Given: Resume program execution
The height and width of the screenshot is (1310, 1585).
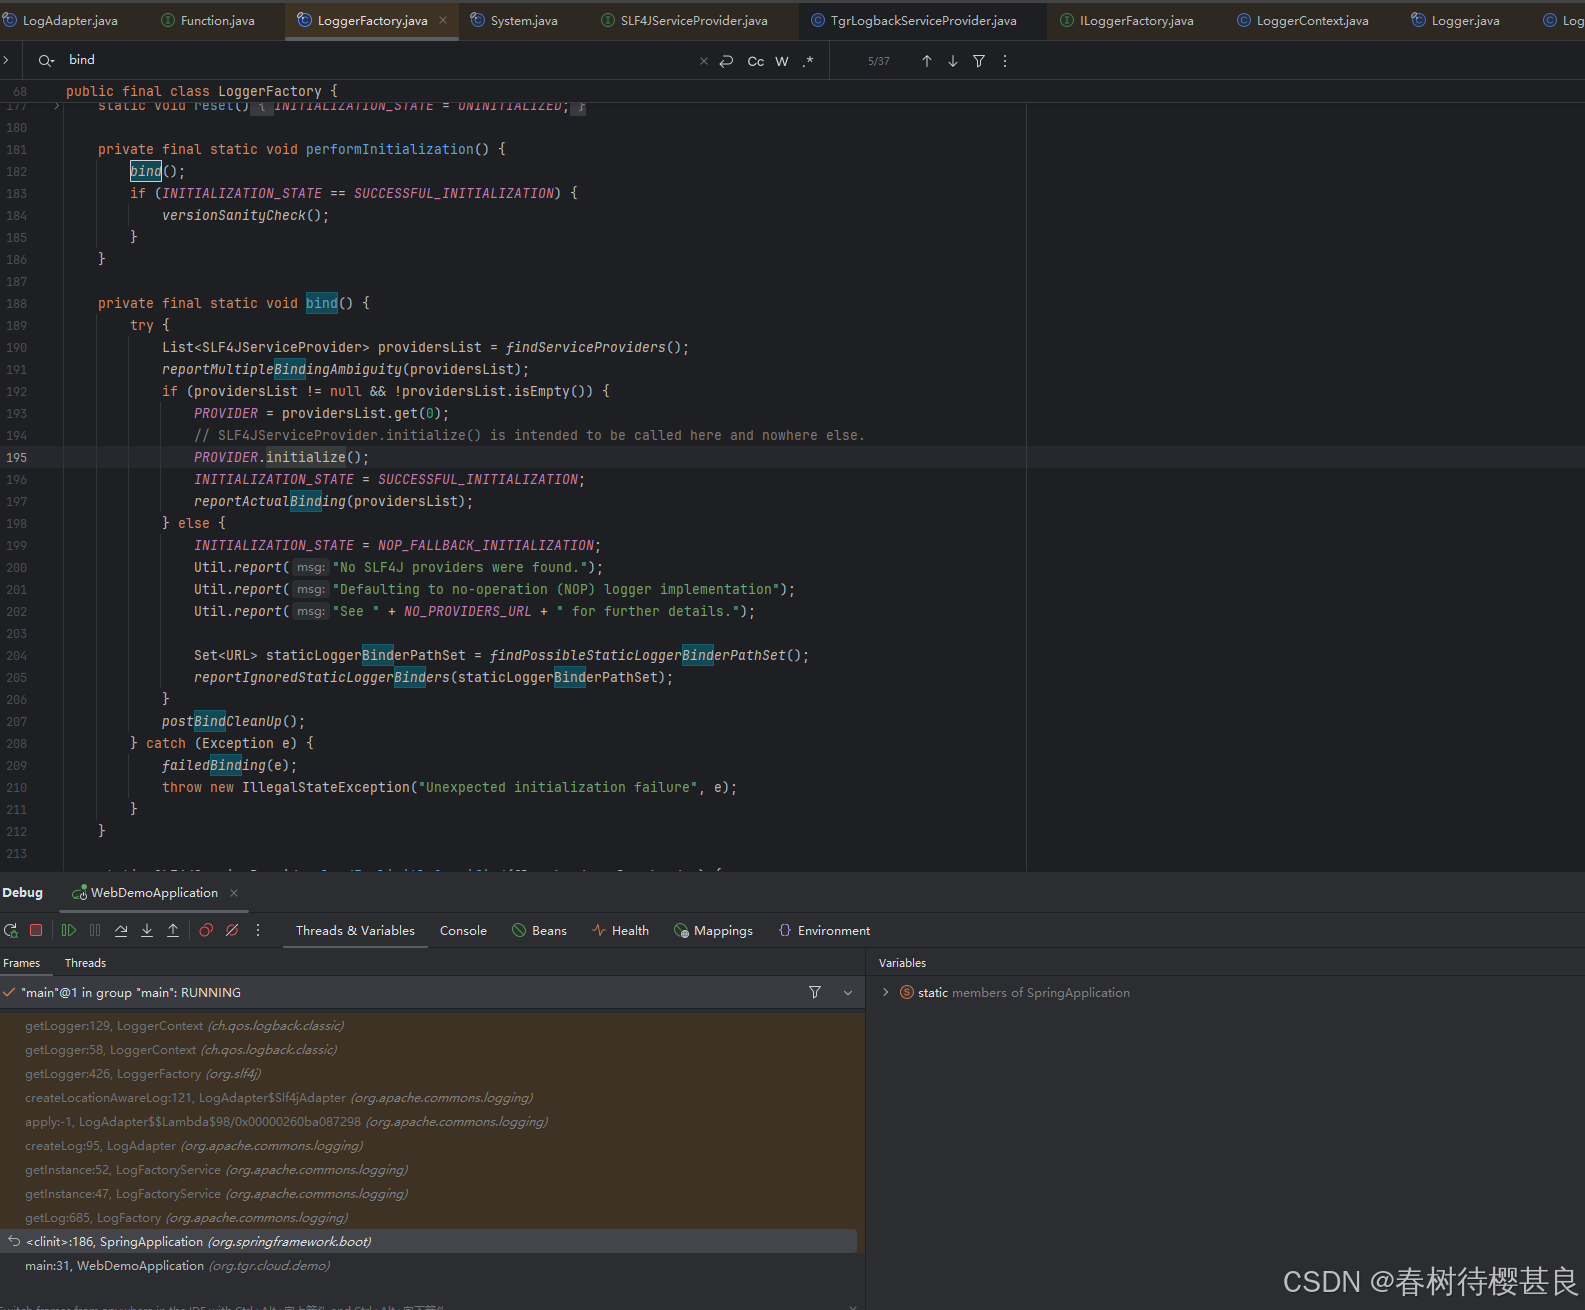Looking at the screenshot, I should point(68,930).
